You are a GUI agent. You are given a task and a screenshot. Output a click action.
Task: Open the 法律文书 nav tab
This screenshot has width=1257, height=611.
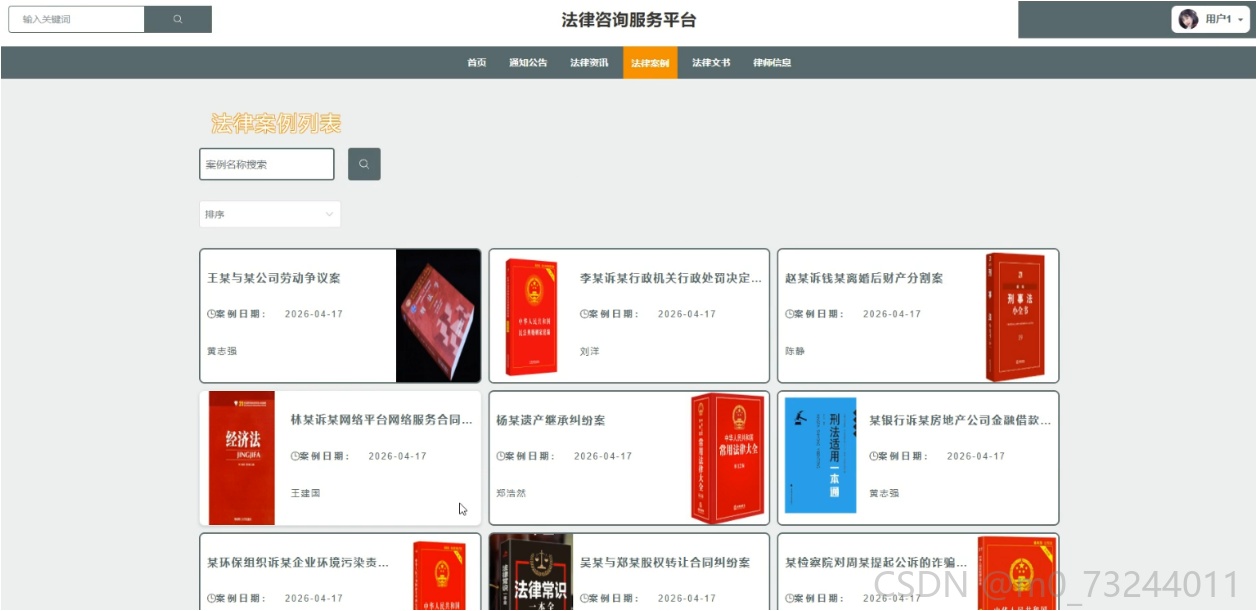tap(711, 63)
